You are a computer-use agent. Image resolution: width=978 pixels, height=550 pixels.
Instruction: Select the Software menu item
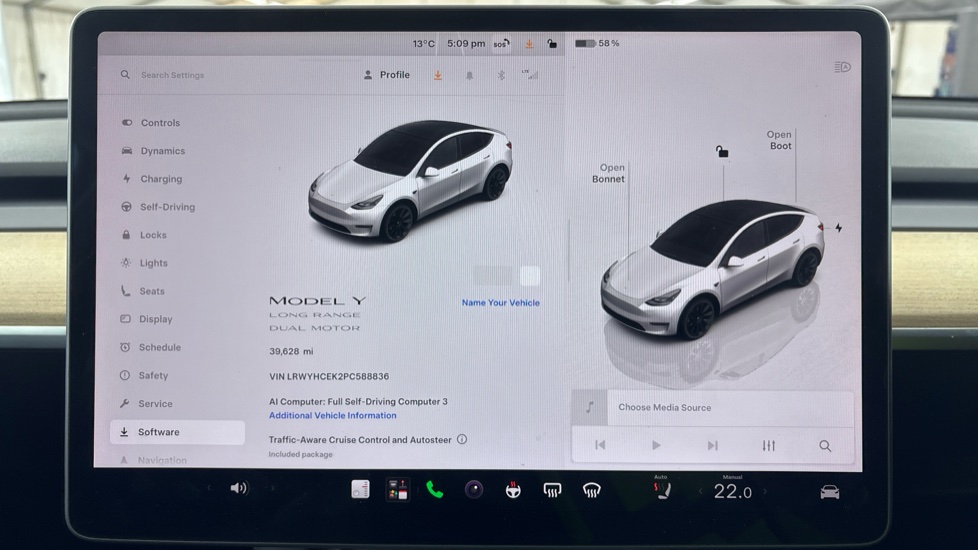coord(177,432)
